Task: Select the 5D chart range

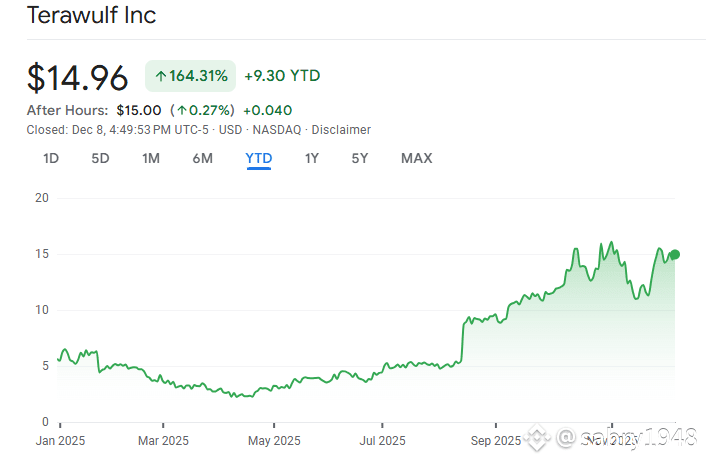Action: coord(100,158)
